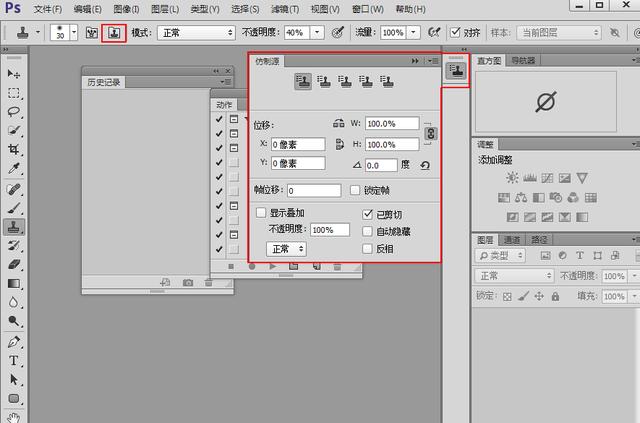Select the Move tool
This screenshot has height=423, width=640.
point(13,74)
